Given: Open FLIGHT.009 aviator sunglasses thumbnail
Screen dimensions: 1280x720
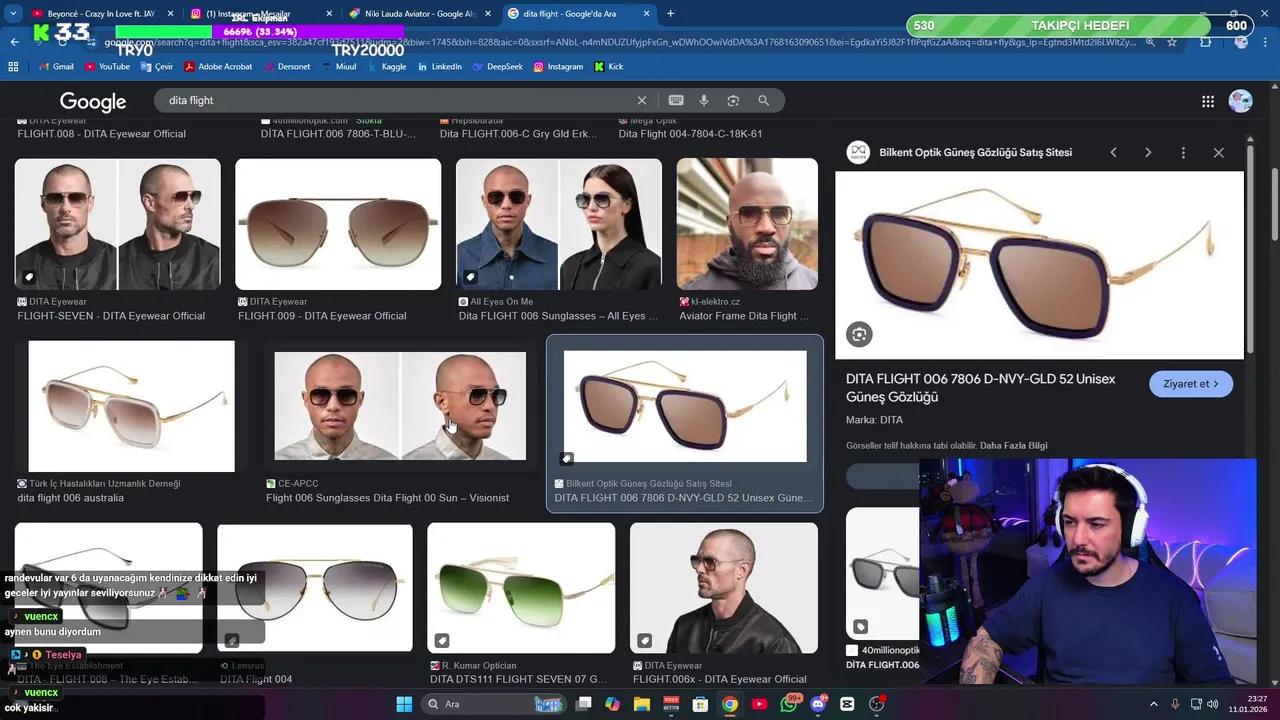Looking at the screenshot, I should pyautogui.click(x=338, y=224).
